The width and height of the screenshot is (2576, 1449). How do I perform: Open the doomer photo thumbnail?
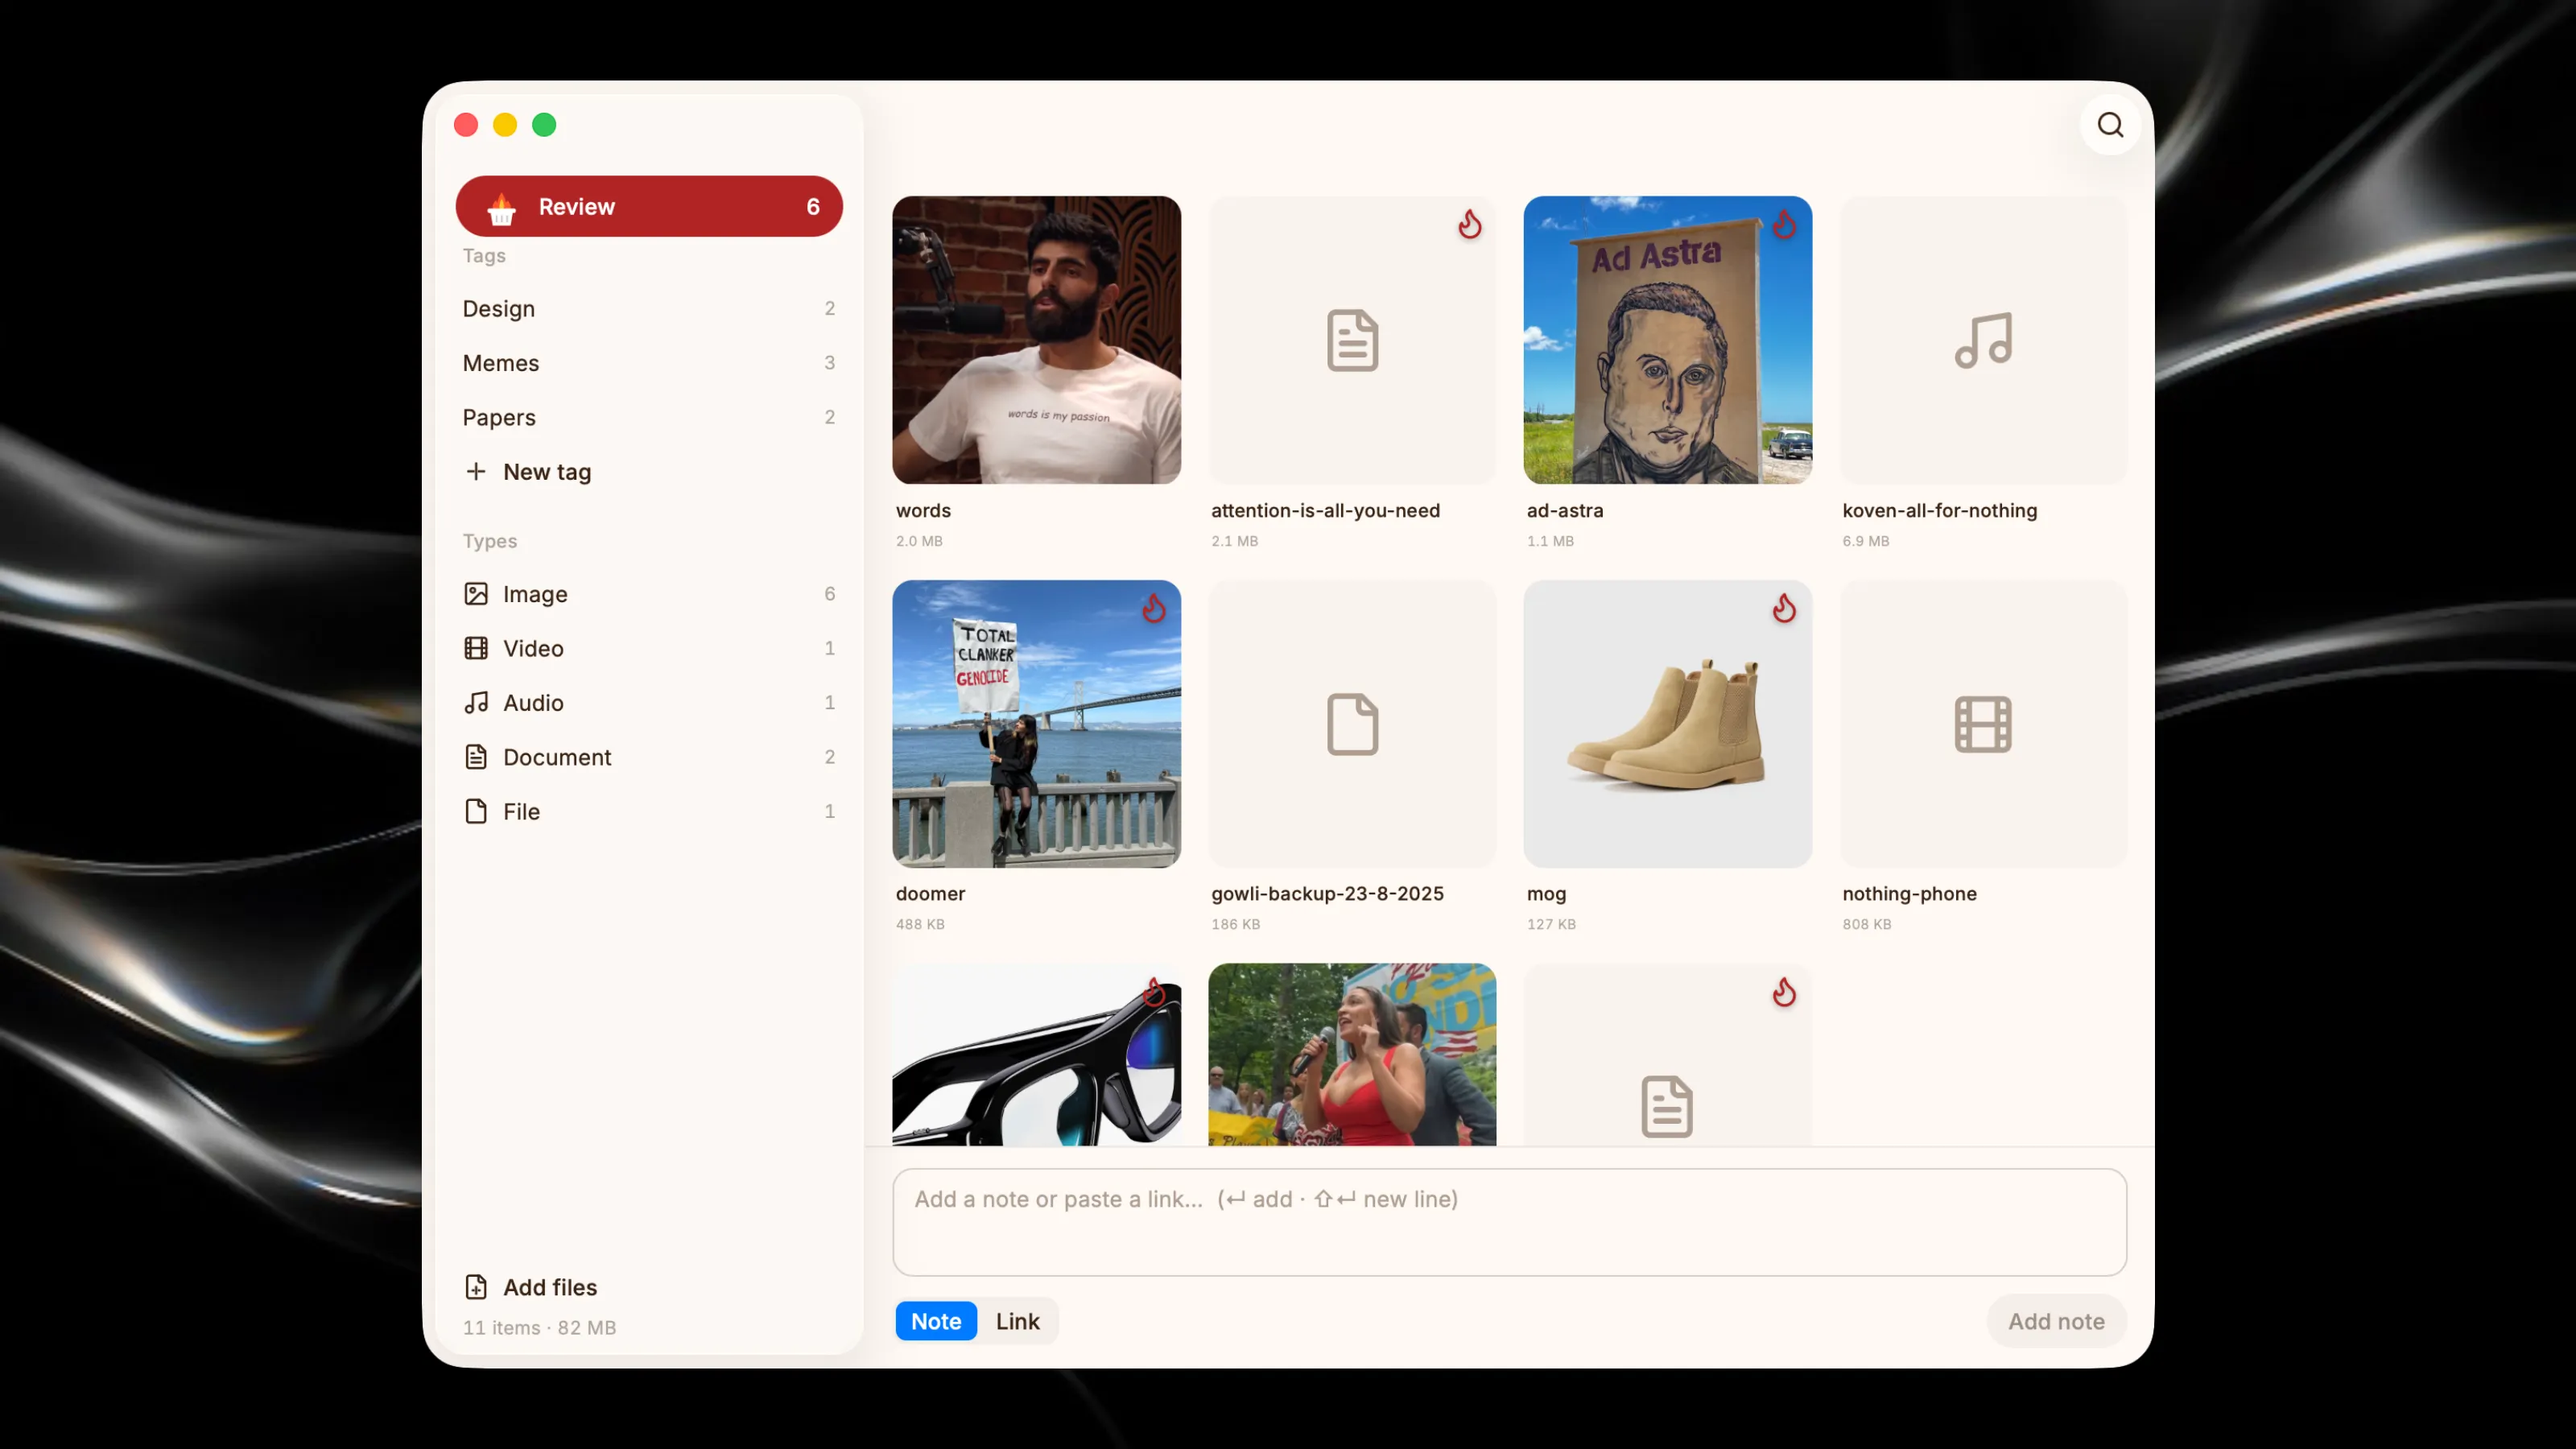click(1036, 724)
